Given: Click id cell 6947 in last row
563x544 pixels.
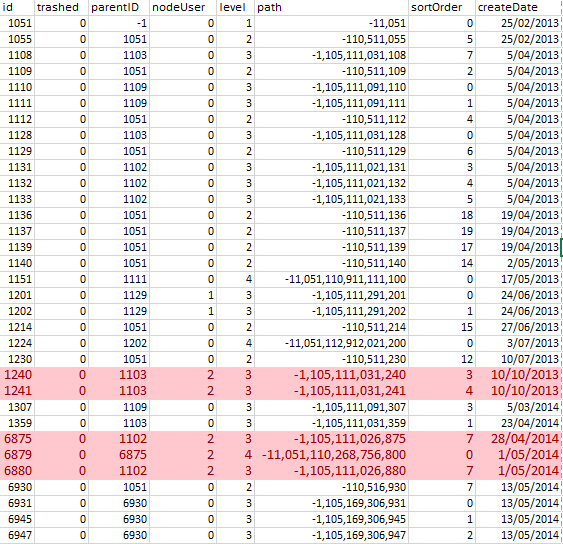Looking at the screenshot, I should tap(17, 535).
